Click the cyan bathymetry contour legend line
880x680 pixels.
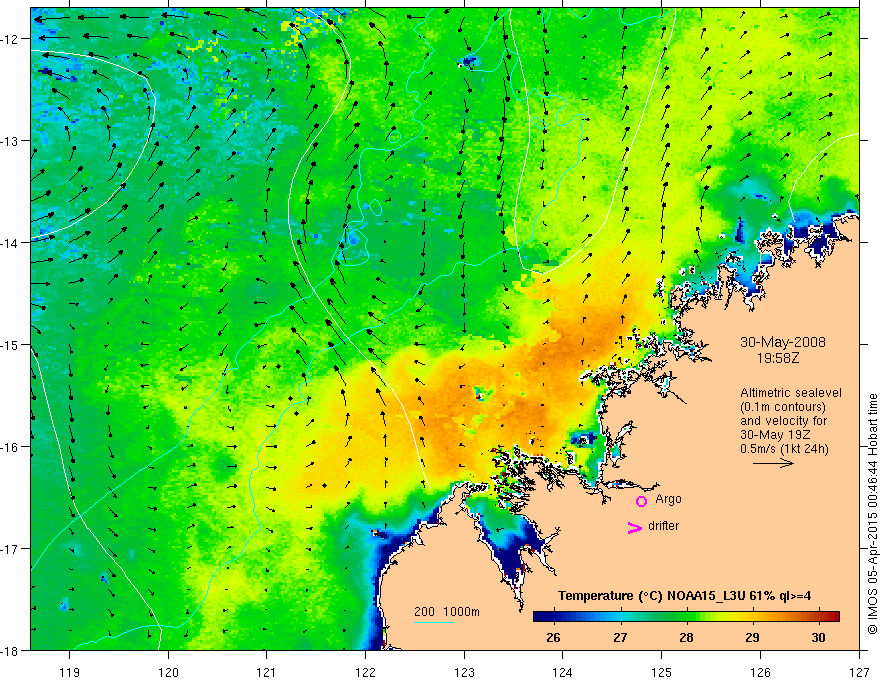click(434, 622)
